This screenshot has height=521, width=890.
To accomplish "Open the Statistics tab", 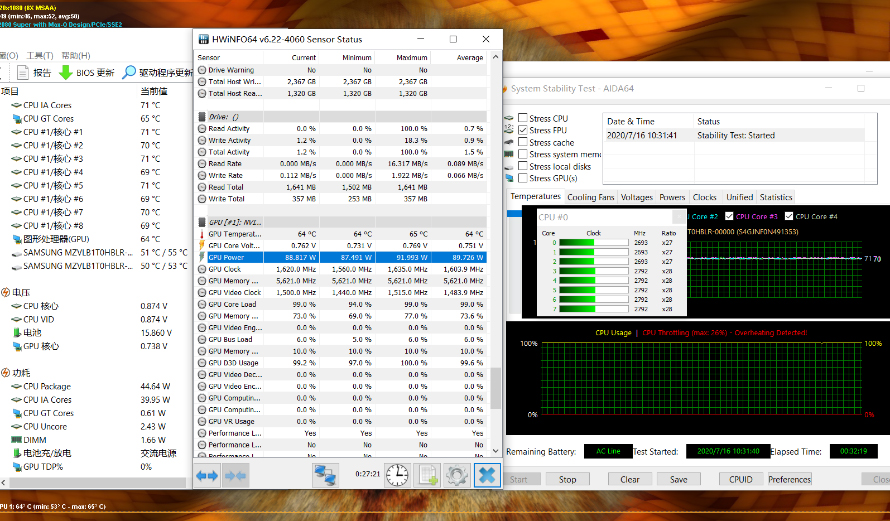I will [776, 198].
